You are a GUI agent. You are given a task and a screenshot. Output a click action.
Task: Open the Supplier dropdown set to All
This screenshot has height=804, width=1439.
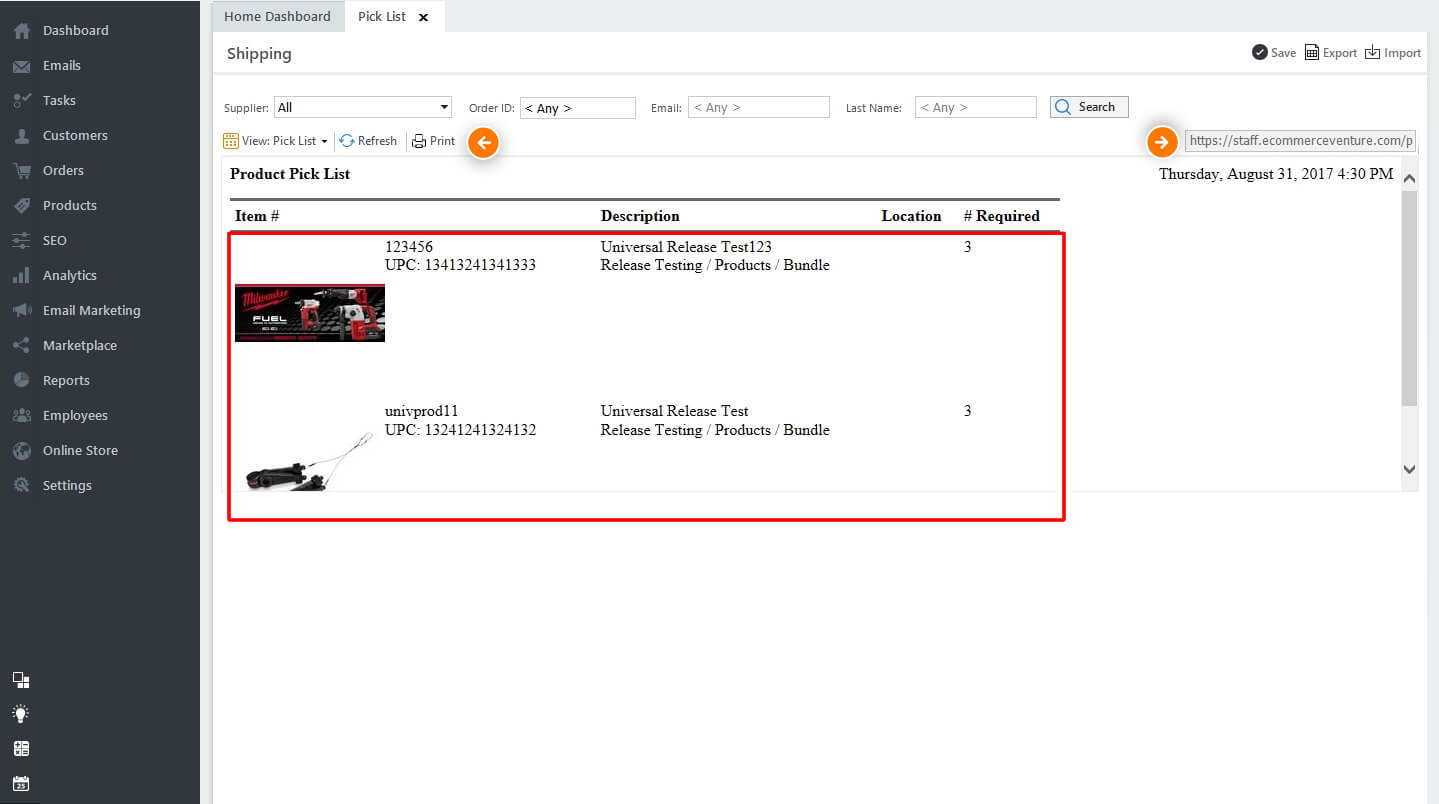tap(363, 107)
